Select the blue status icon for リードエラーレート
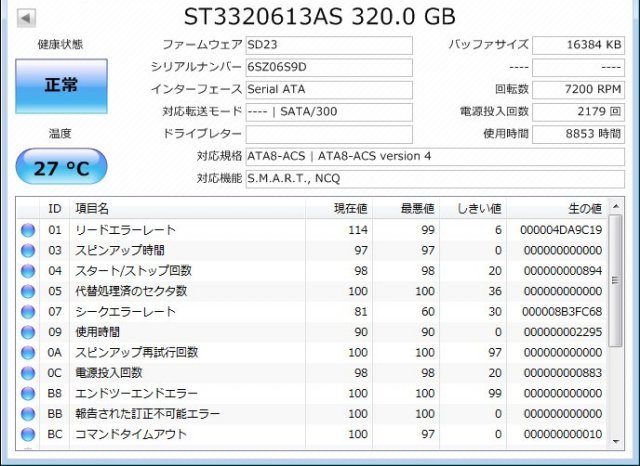 pyautogui.click(x=28, y=230)
